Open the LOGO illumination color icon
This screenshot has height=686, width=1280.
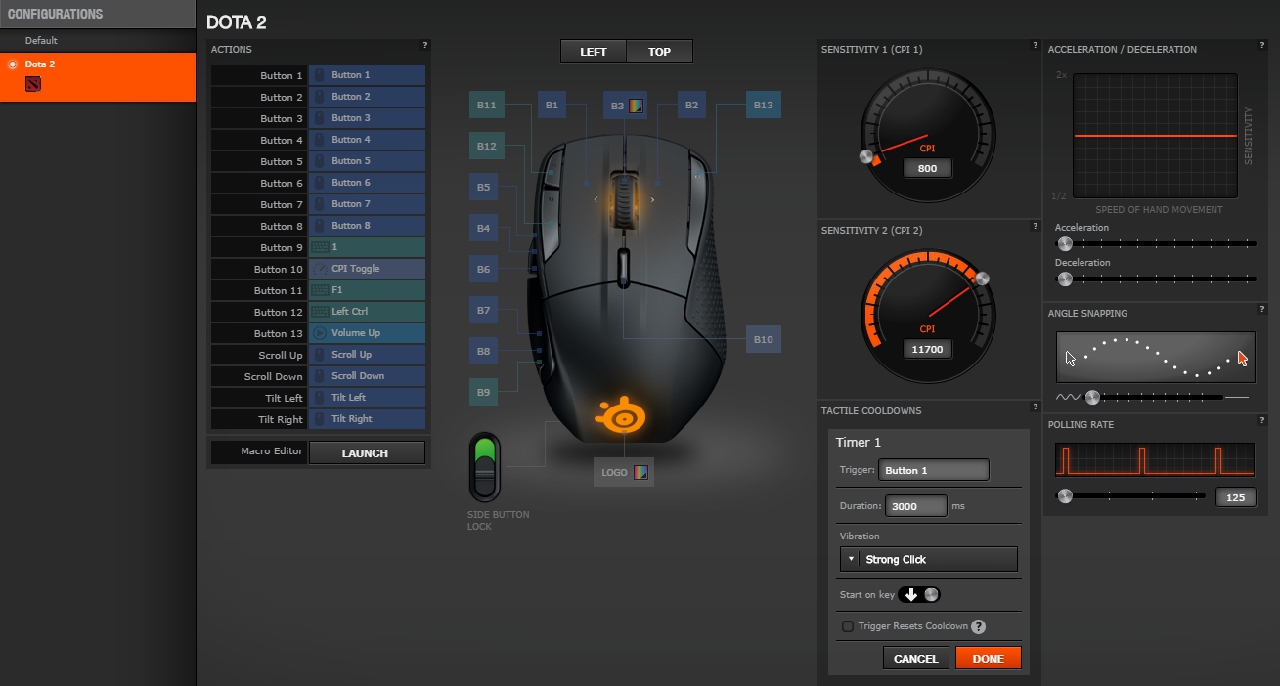pyautogui.click(x=641, y=472)
